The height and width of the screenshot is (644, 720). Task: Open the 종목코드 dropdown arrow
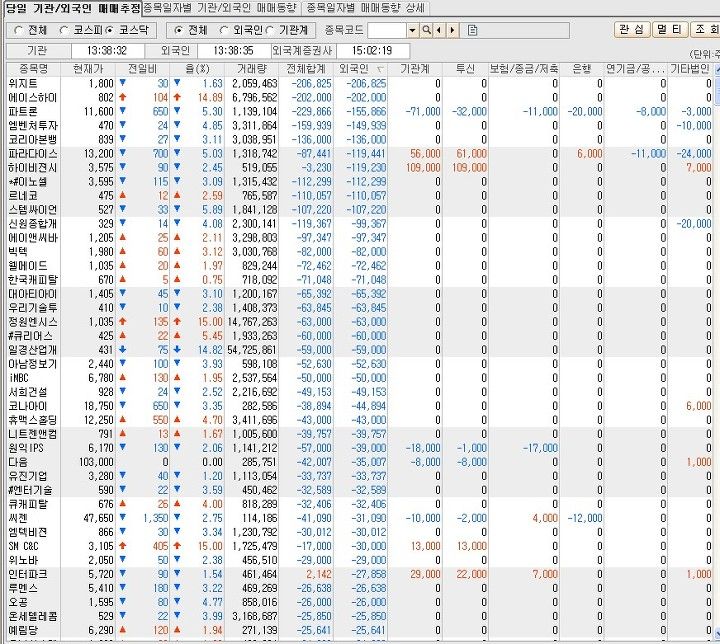412,30
